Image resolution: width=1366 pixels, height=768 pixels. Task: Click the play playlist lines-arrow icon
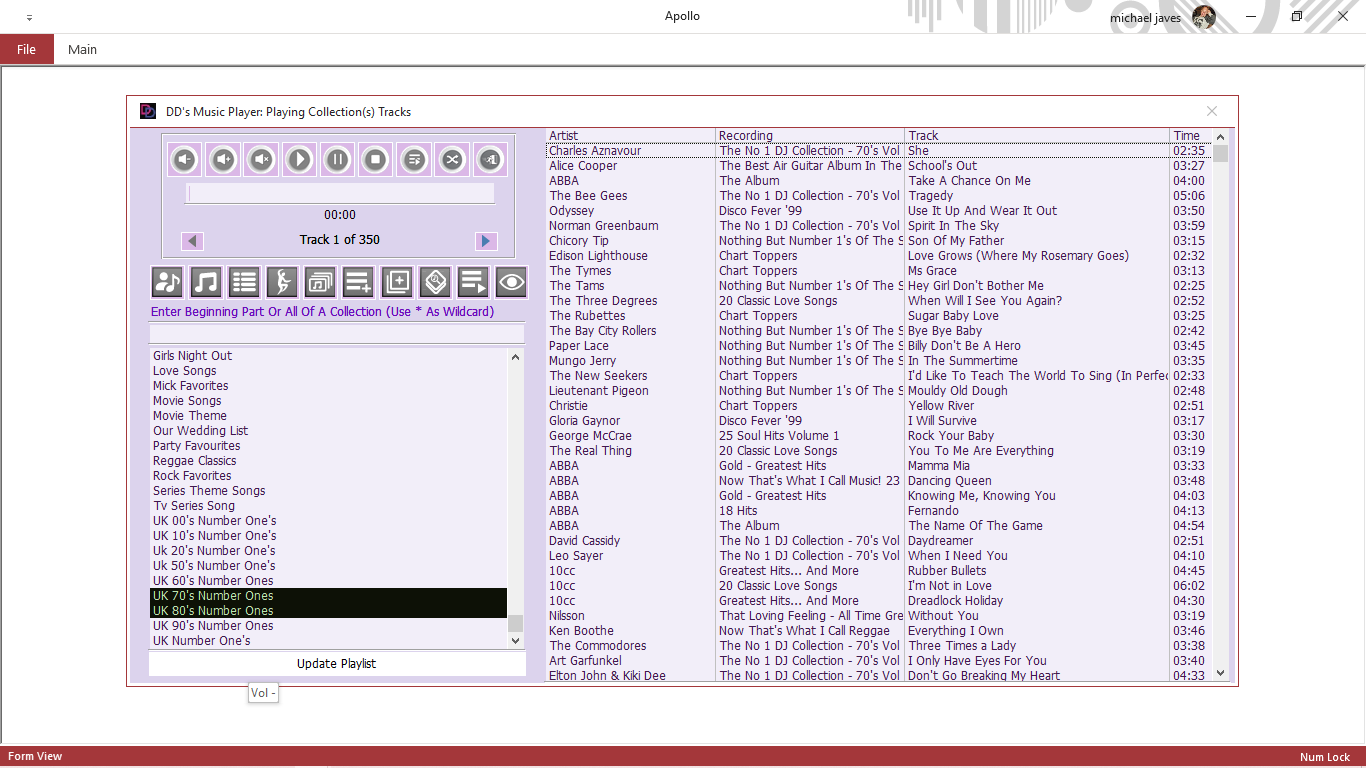click(473, 283)
